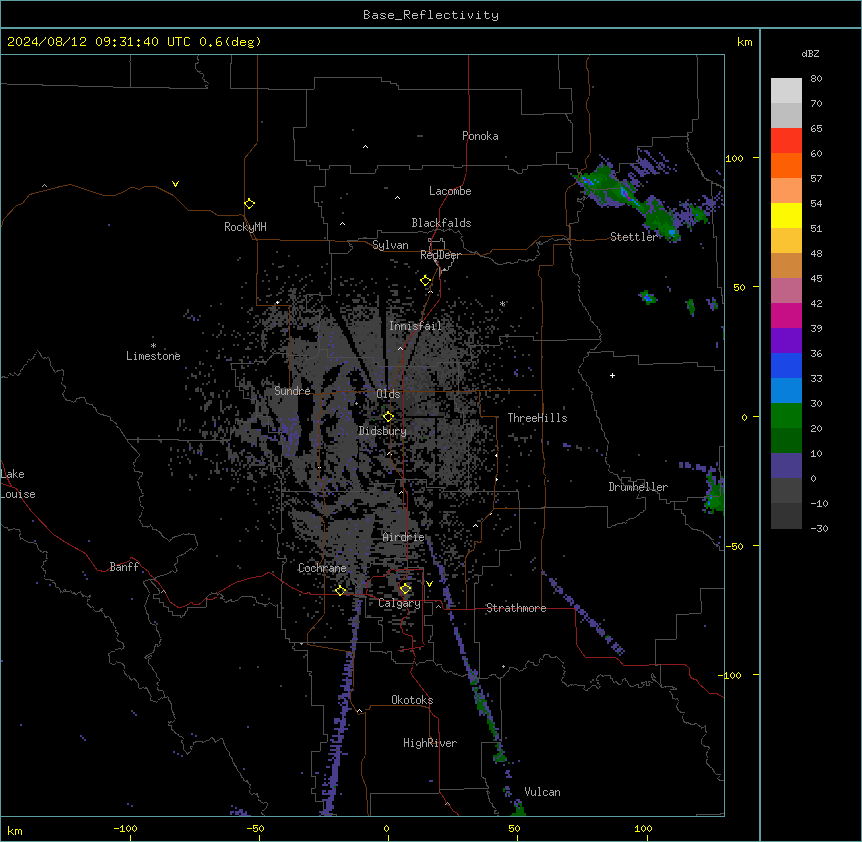Select the magenta 39-42 dBZ legend swatch

[786, 315]
